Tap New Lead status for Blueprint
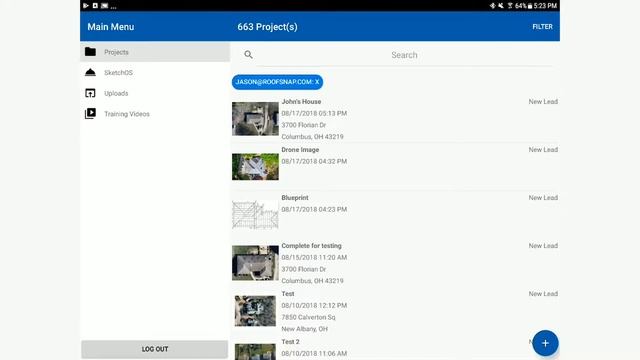The image size is (640, 360). 543,198
